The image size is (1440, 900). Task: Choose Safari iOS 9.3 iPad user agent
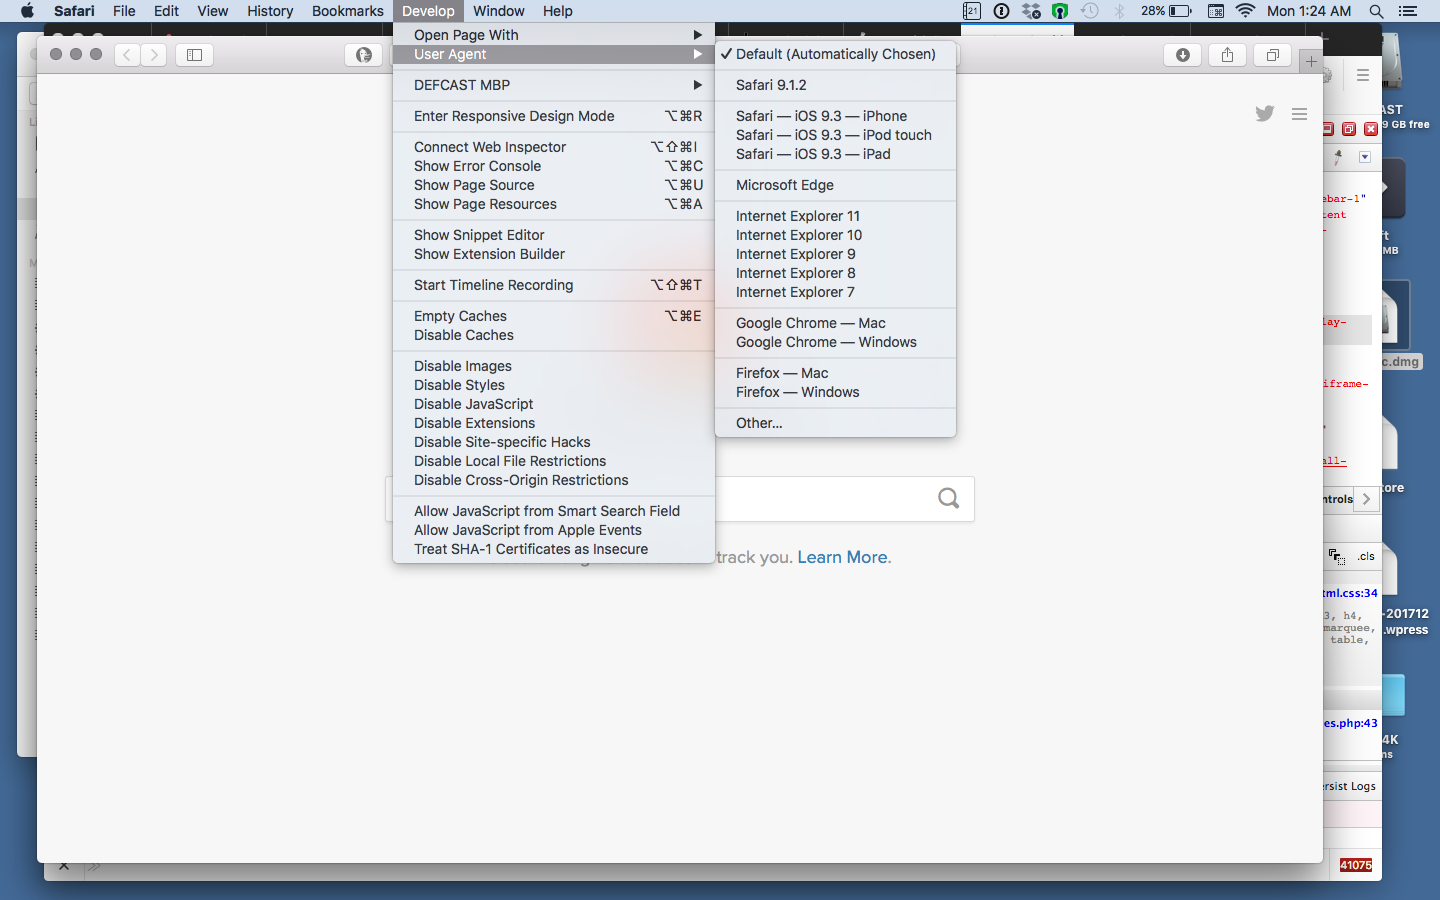pyautogui.click(x=836, y=154)
